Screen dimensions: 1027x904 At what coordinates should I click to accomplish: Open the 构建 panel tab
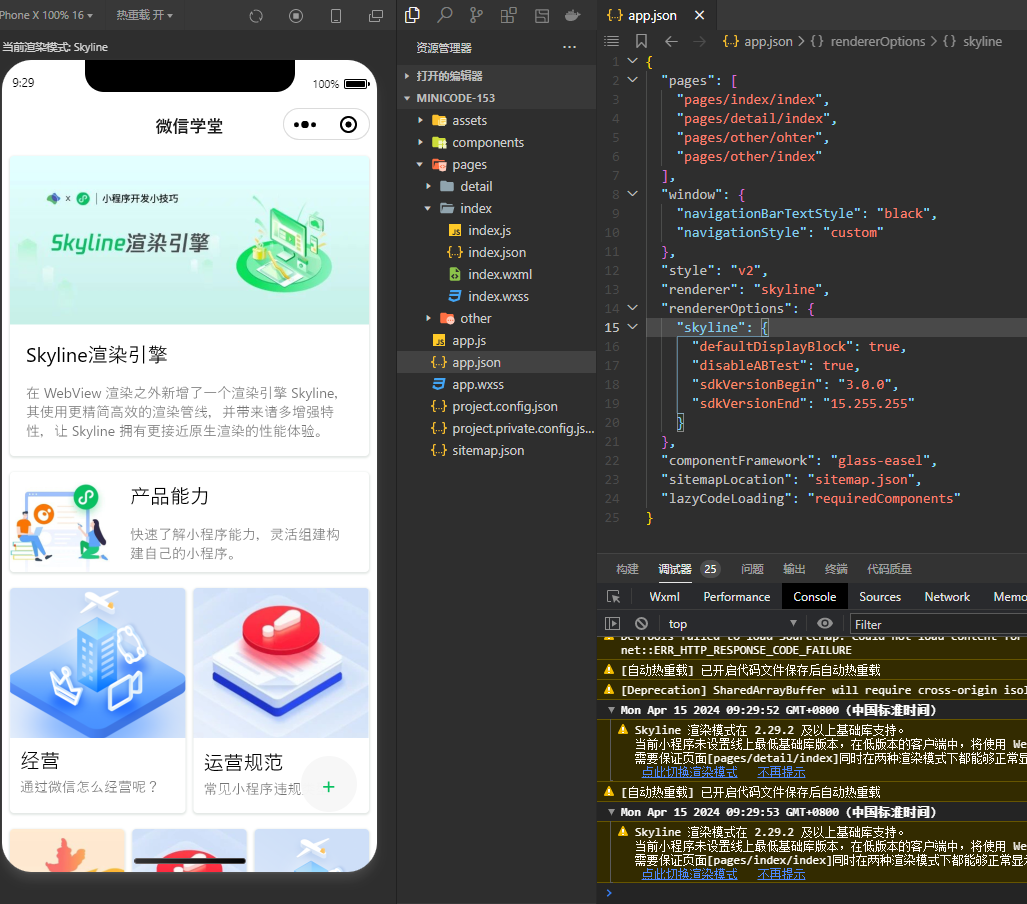click(627, 569)
